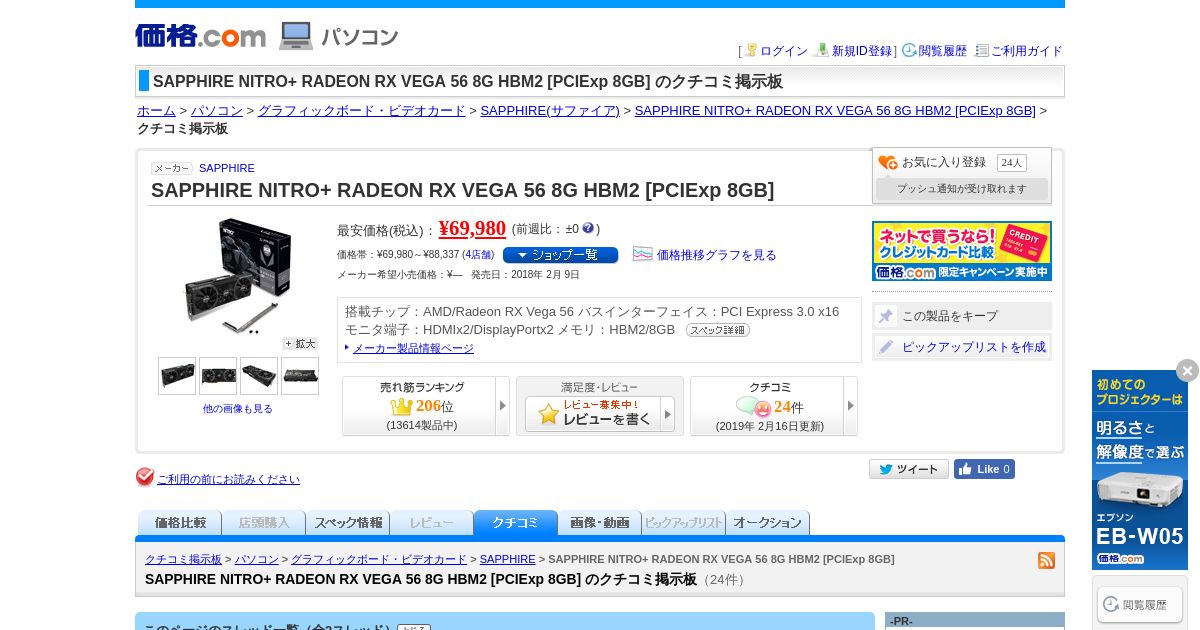Create a pickup list with ピックアップリストを作成

click(962, 347)
